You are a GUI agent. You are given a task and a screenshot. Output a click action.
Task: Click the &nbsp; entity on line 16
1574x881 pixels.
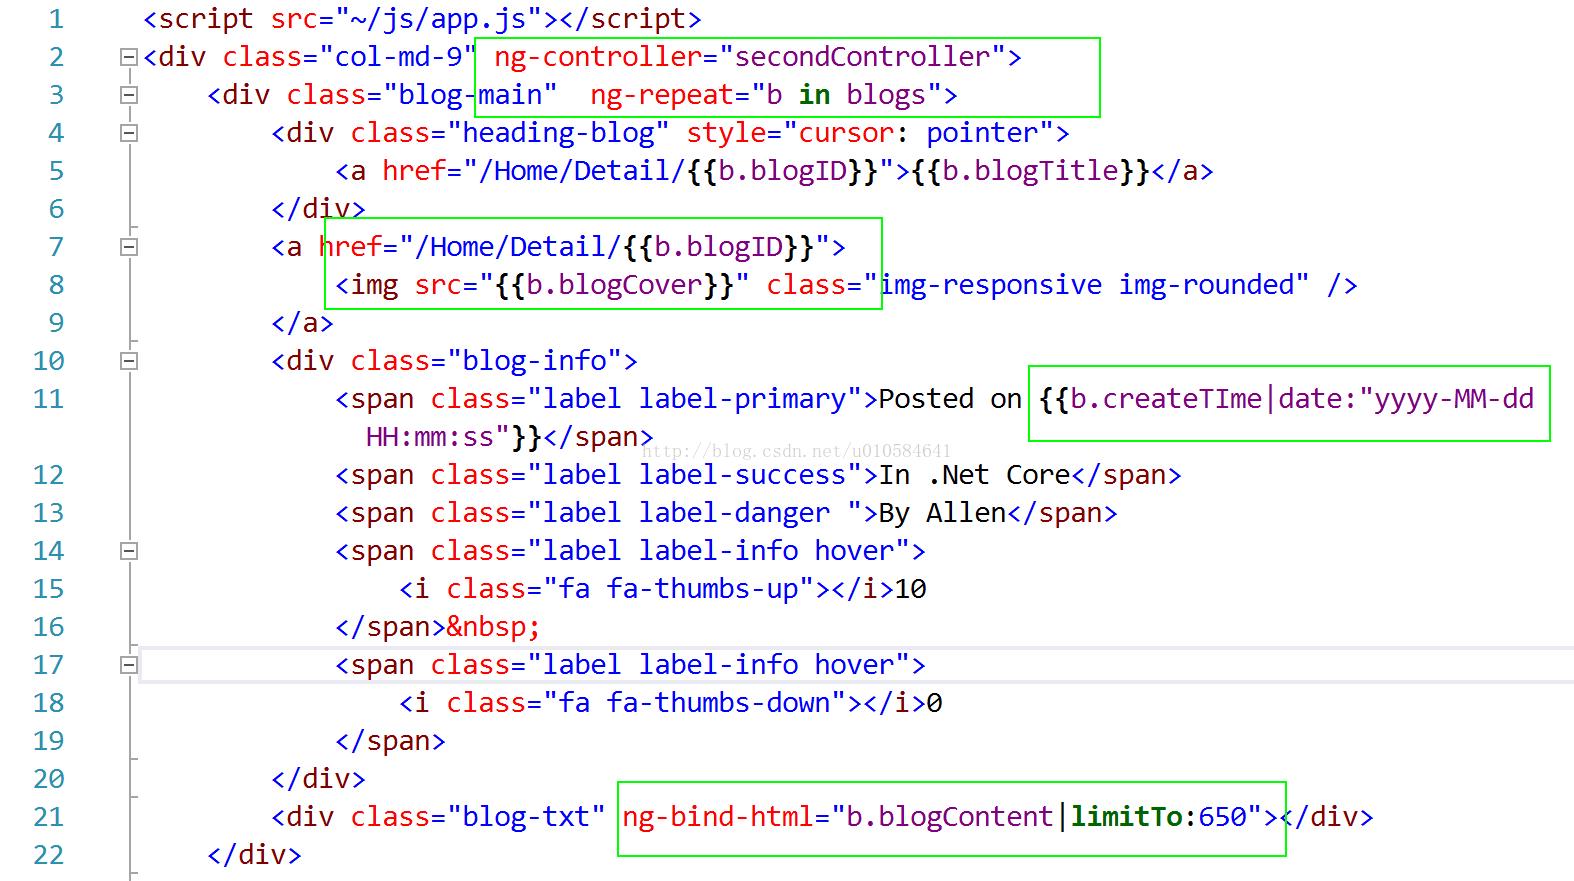(494, 627)
